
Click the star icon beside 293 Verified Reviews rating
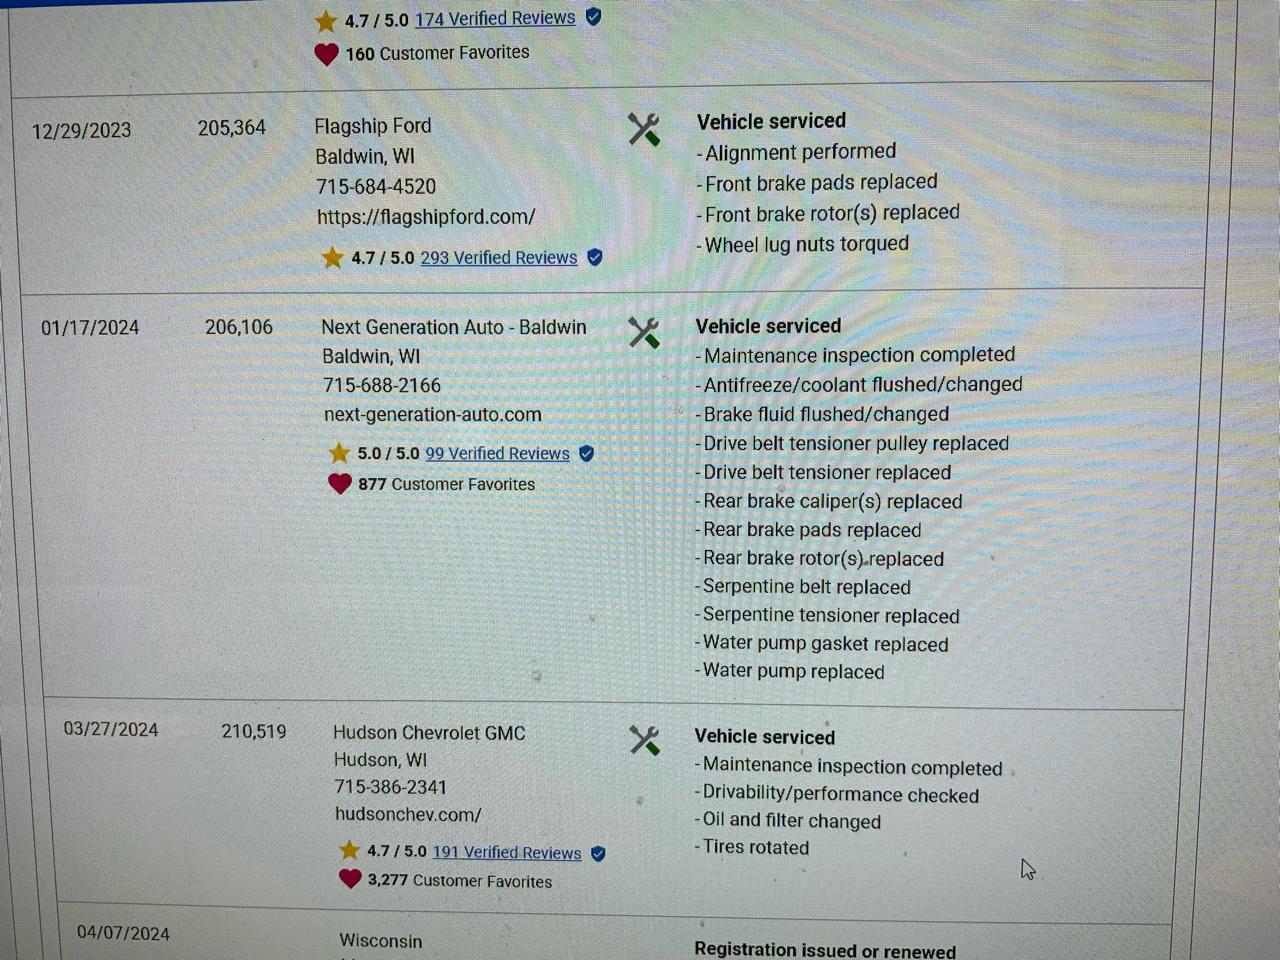click(332, 258)
